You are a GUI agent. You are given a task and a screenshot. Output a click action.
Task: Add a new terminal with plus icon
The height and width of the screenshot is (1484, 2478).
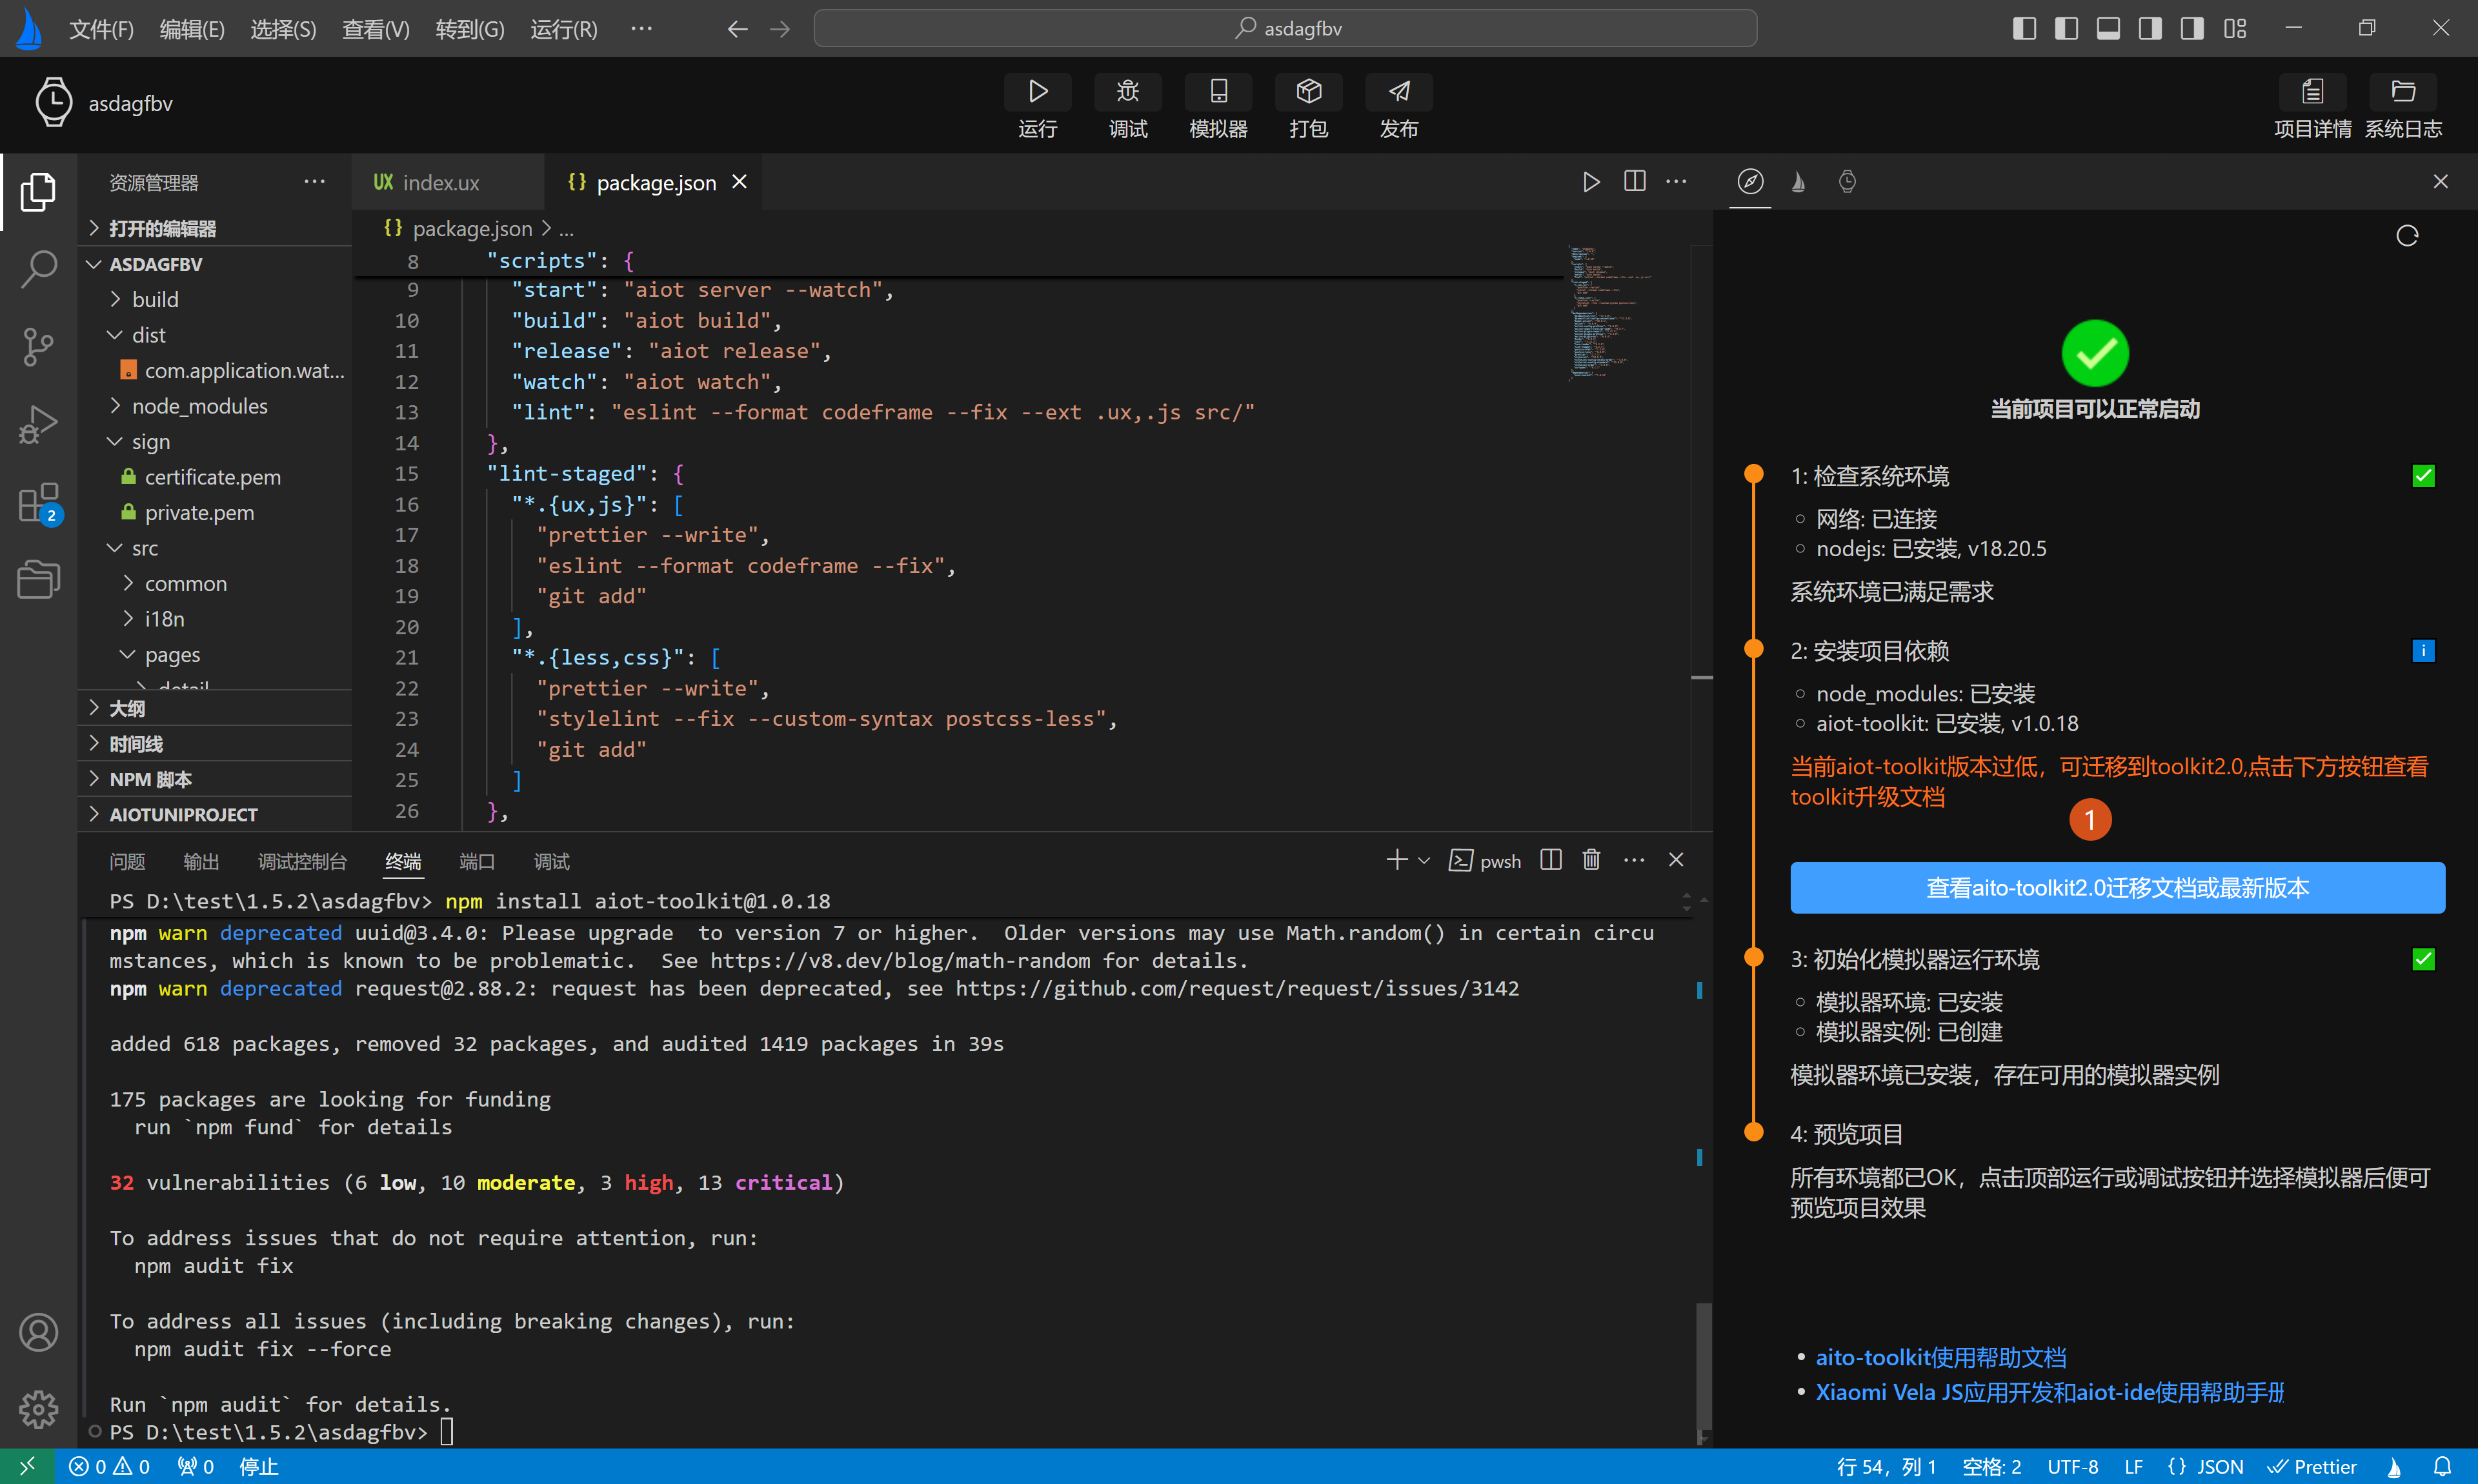coord(1397,859)
